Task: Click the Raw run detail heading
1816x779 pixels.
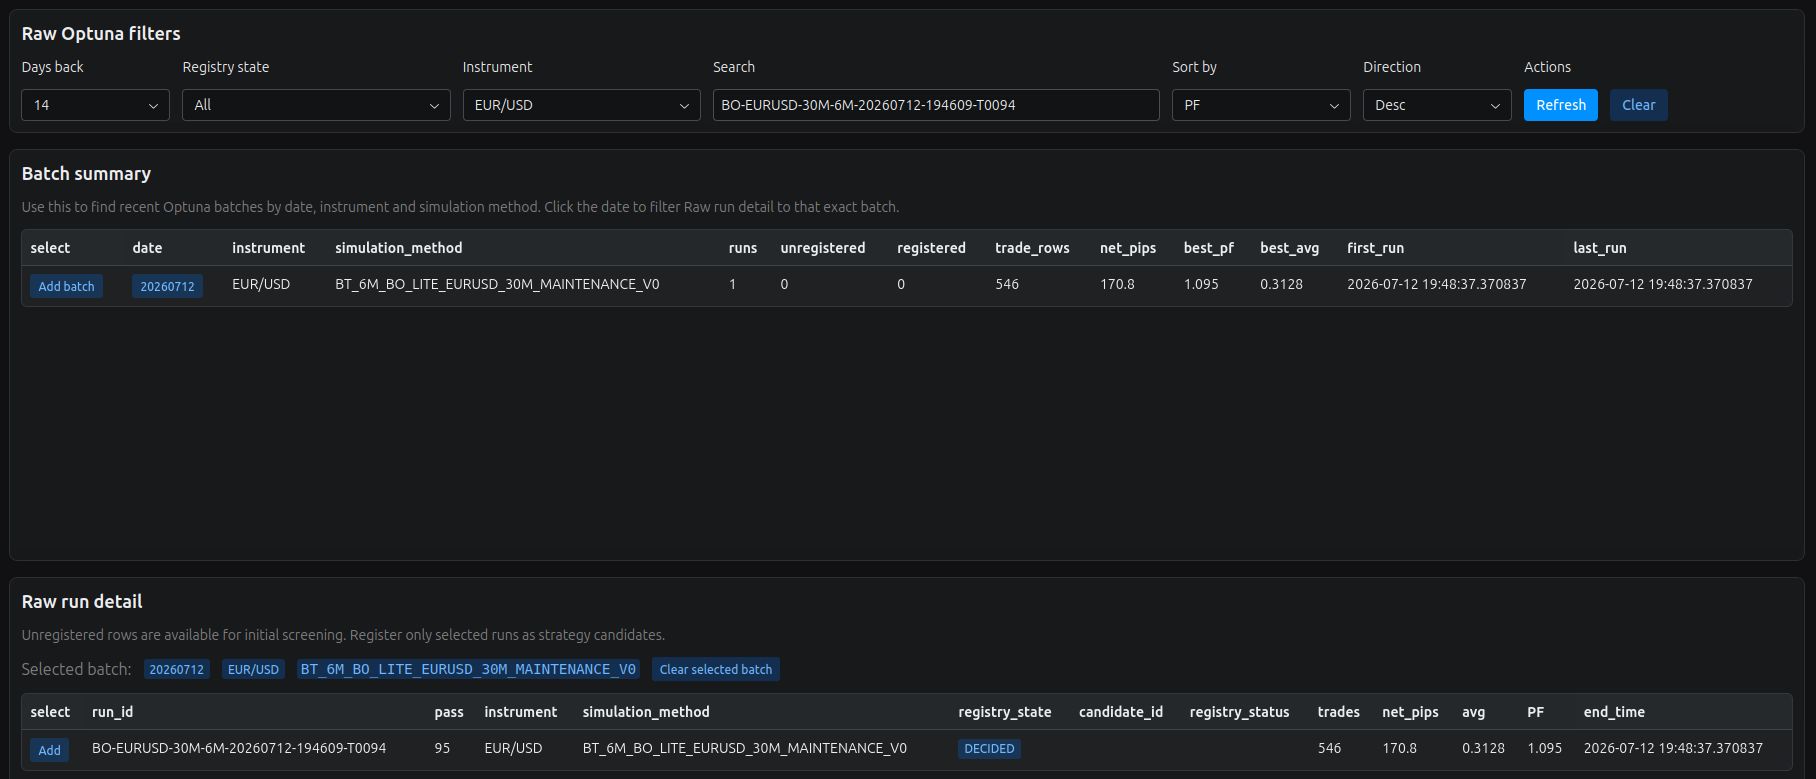Action: click(x=82, y=601)
